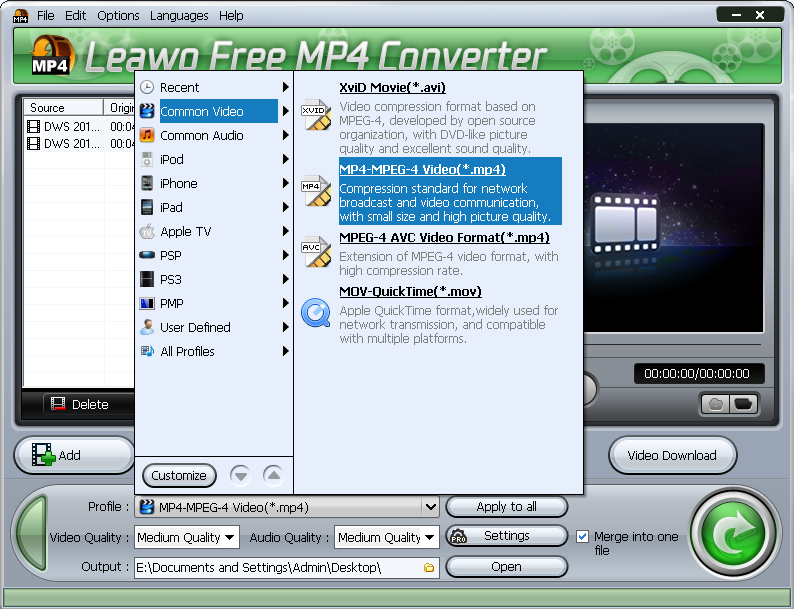Screen dimensions: 794x609
Task: Open the Settings button
Action: (506, 536)
